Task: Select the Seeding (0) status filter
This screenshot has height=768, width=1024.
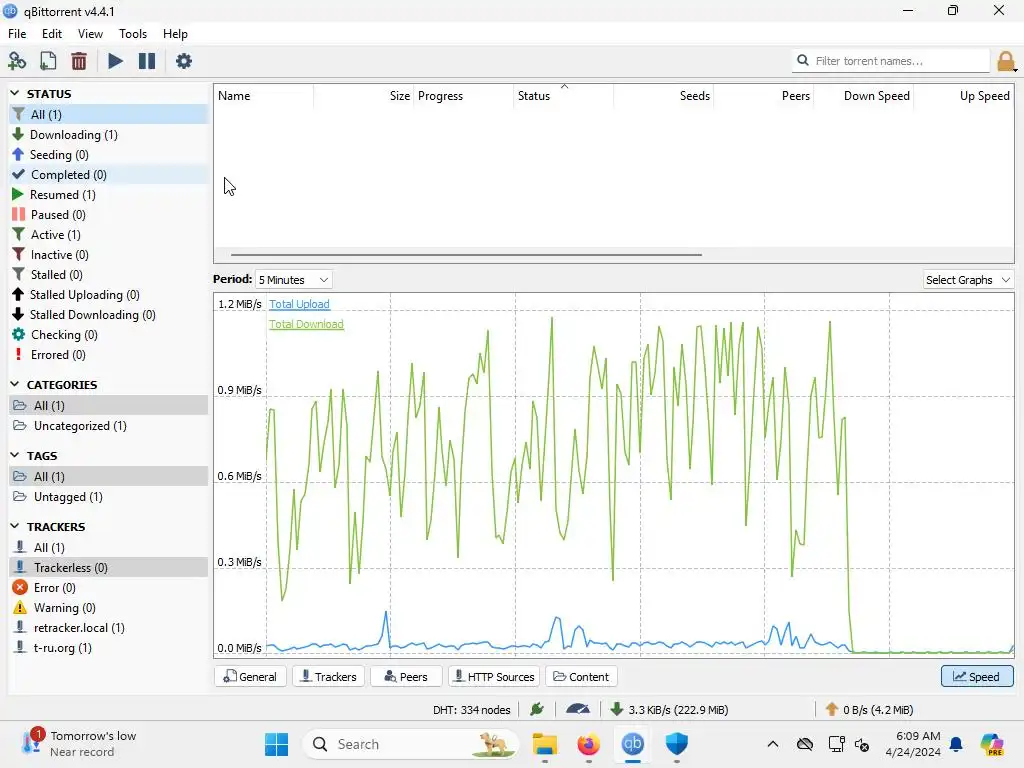Action: coord(108,155)
